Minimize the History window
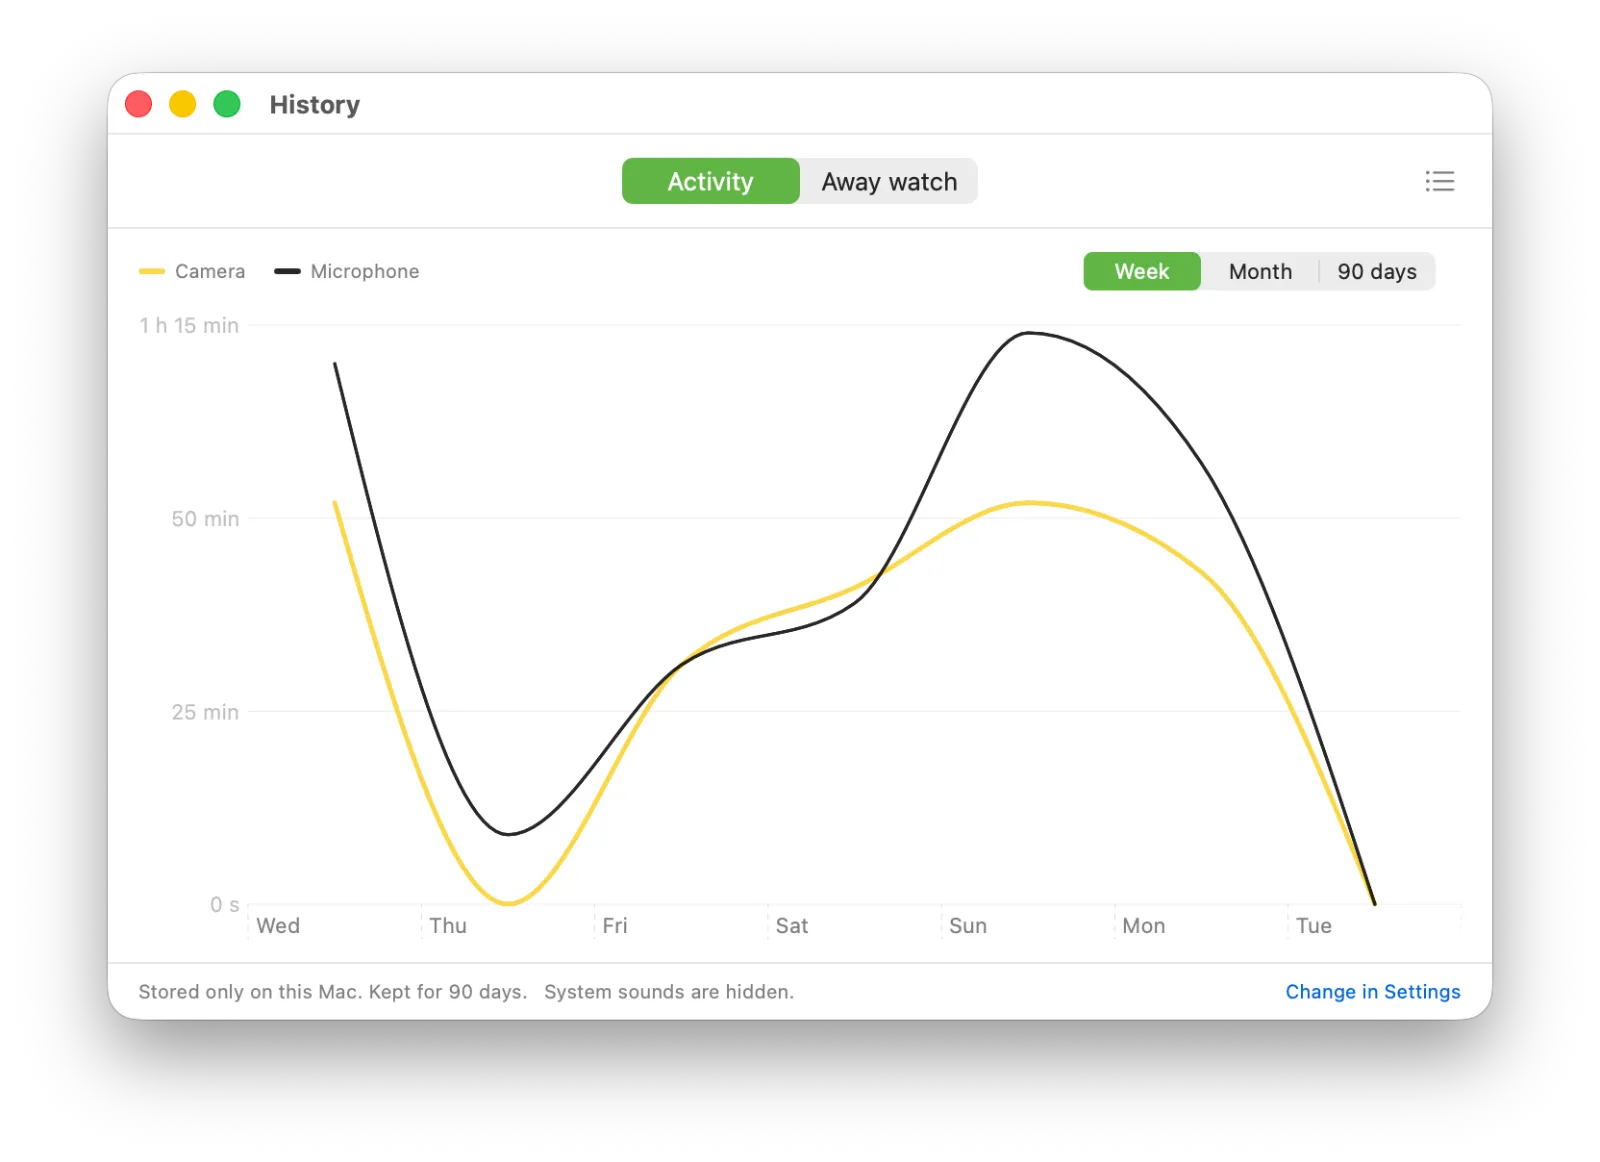Viewport: 1600px width, 1162px height. 183,104
